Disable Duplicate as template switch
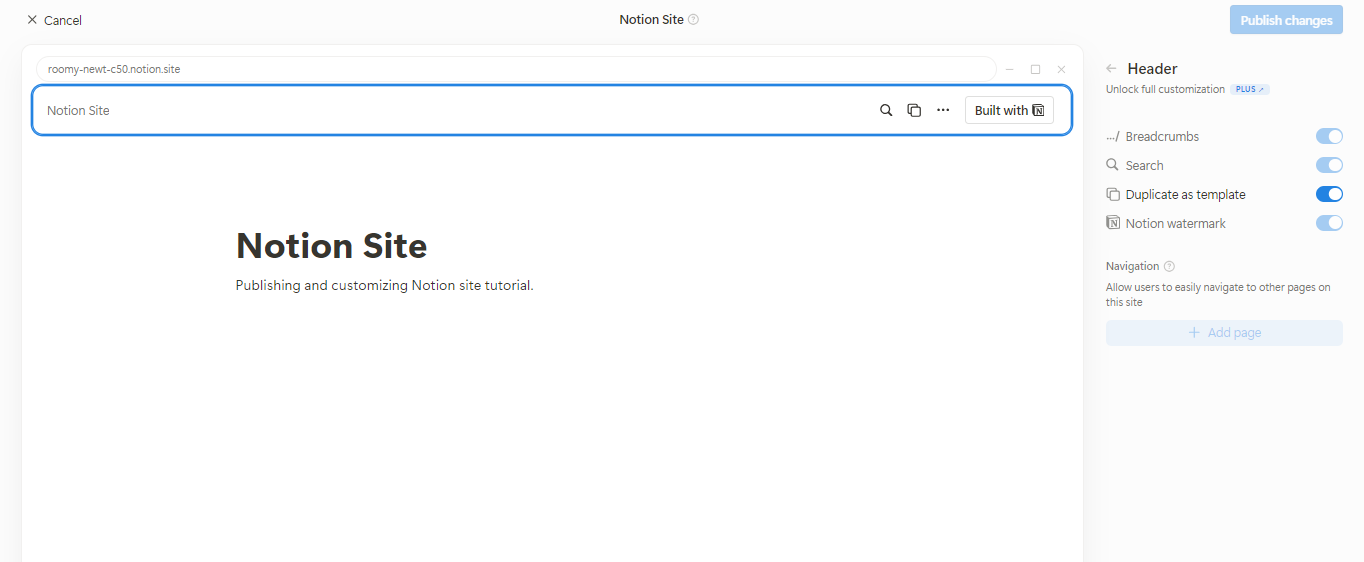Image resolution: width=1364 pixels, height=562 pixels. point(1329,194)
